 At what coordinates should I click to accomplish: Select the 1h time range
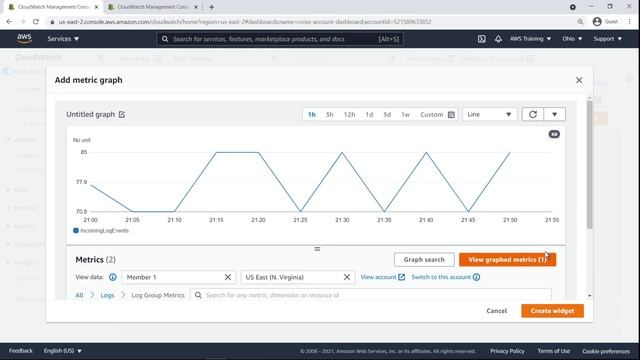tap(312, 115)
